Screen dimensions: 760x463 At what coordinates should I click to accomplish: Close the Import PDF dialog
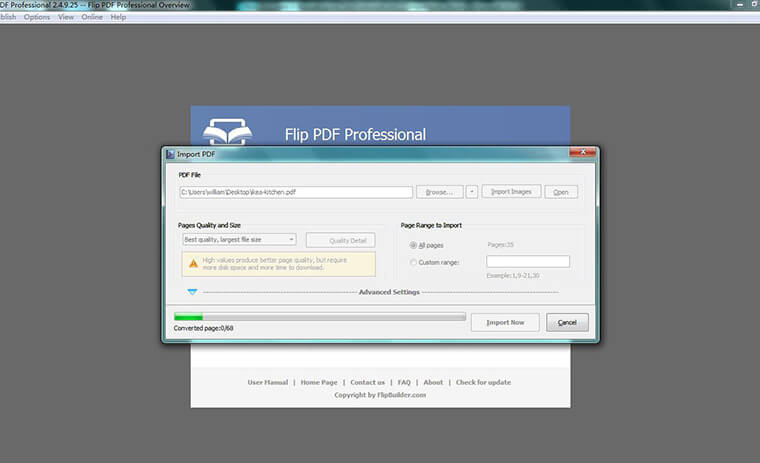[x=583, y=152]
